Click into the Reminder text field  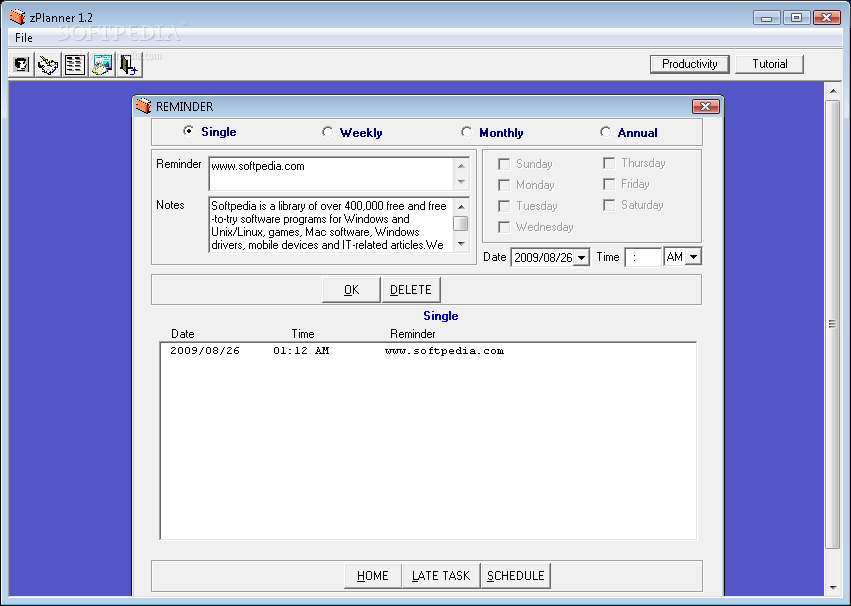tap(331, 174)
